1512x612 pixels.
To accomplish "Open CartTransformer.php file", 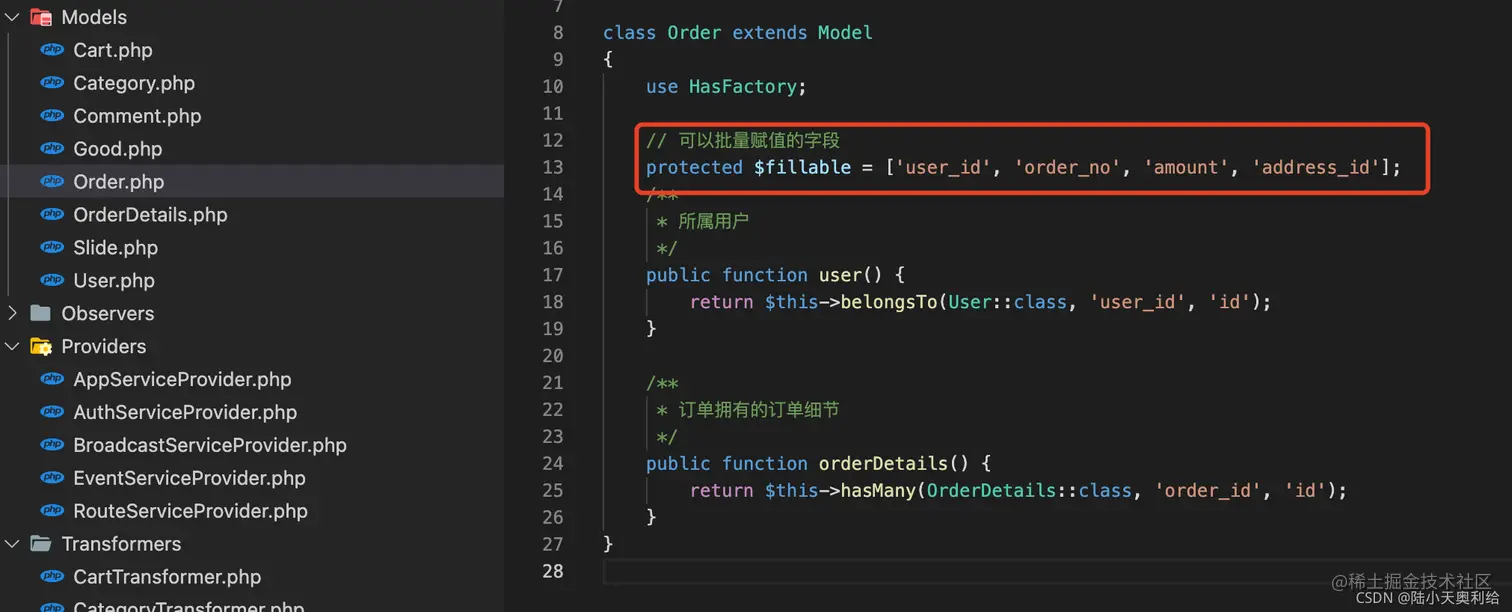I will [167, 577].
